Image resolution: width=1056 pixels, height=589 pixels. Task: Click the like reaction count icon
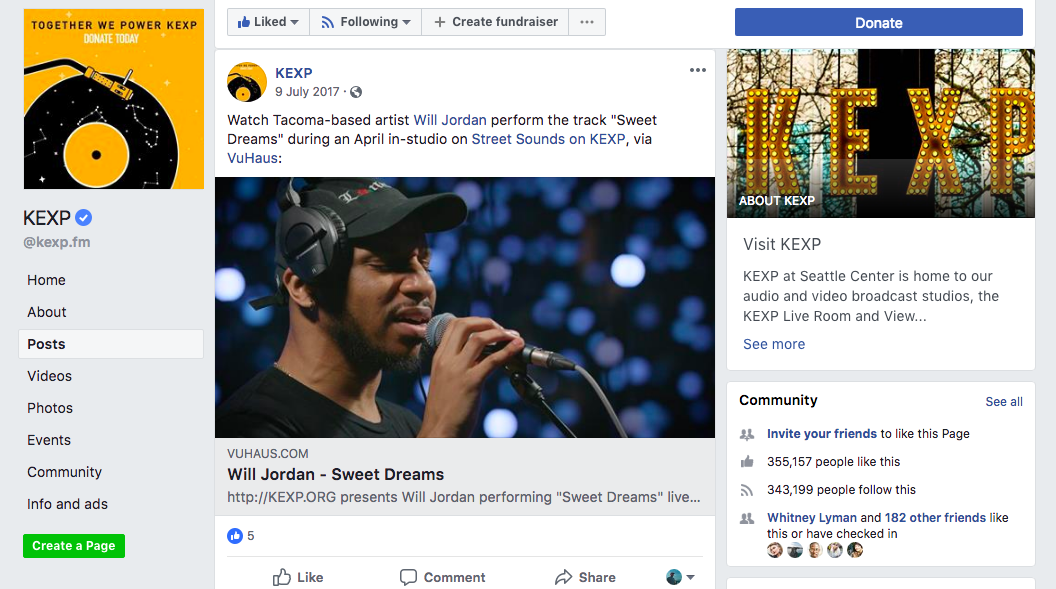point(235,536)
